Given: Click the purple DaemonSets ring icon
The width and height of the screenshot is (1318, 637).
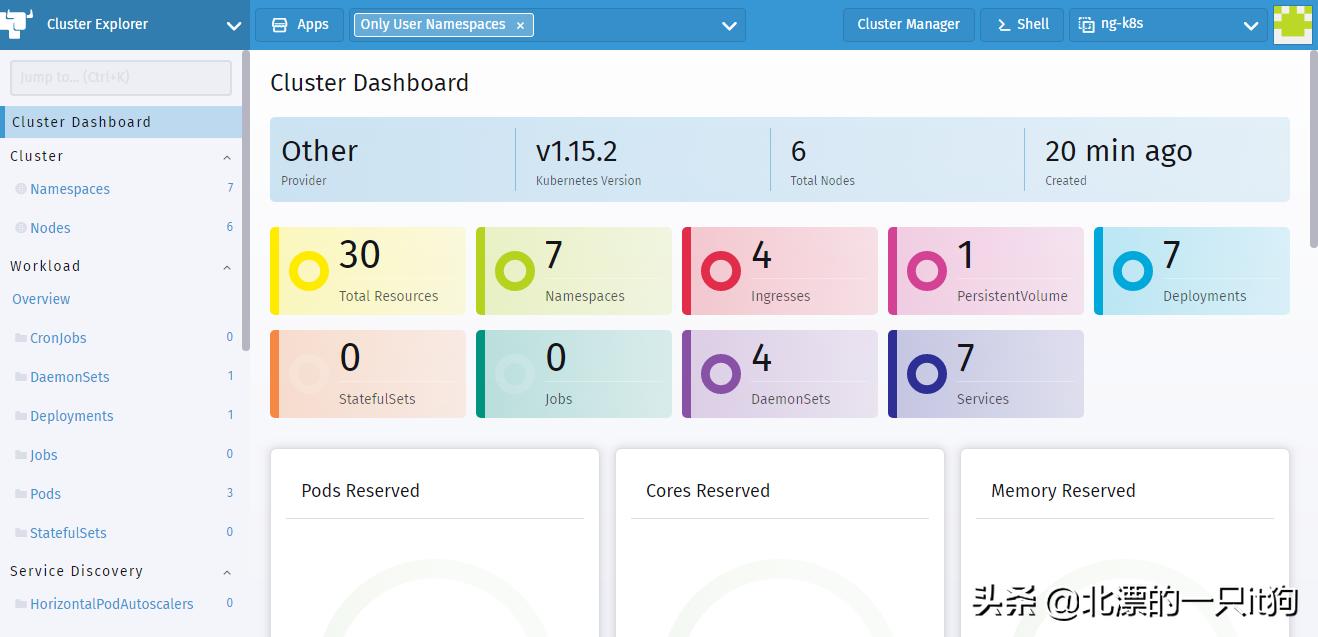Looking at the screenshot, I should coord(720,374).
